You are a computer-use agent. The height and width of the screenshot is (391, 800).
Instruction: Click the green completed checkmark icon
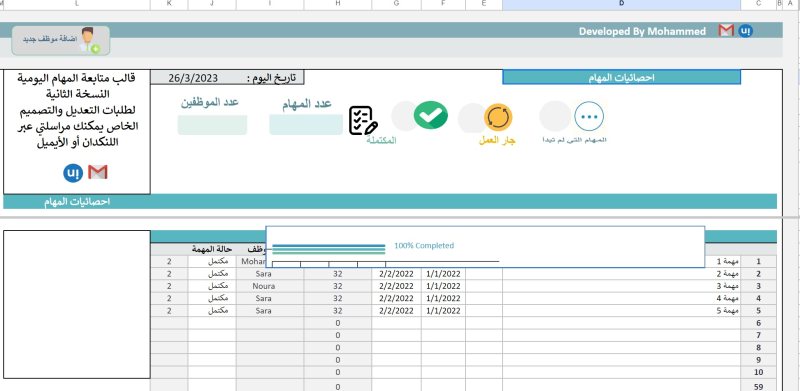click(x=431, y=115)
